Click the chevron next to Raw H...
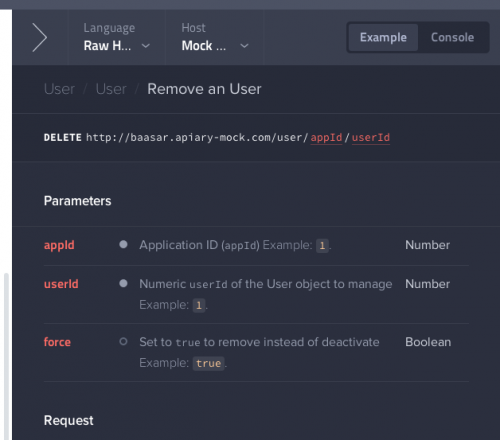This screenshot has width=500, height=440. [146, 46]
